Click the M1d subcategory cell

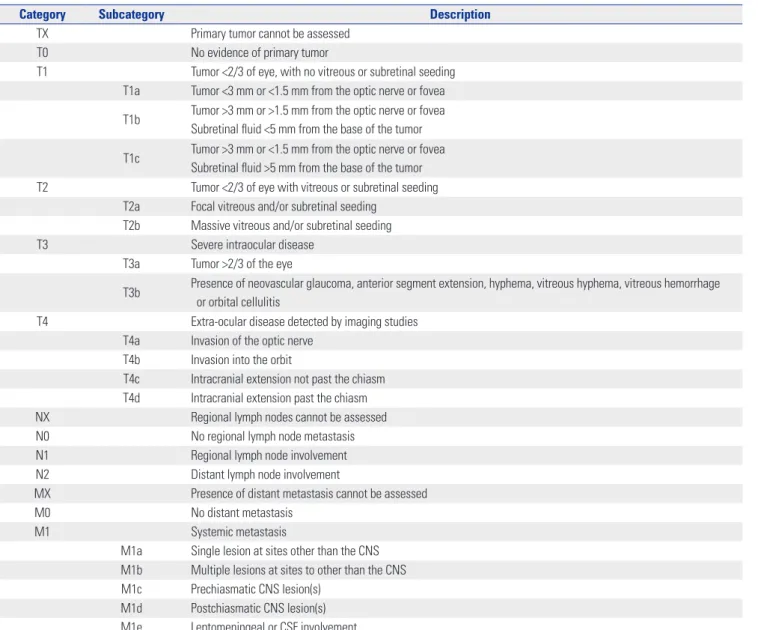[131, 608]
